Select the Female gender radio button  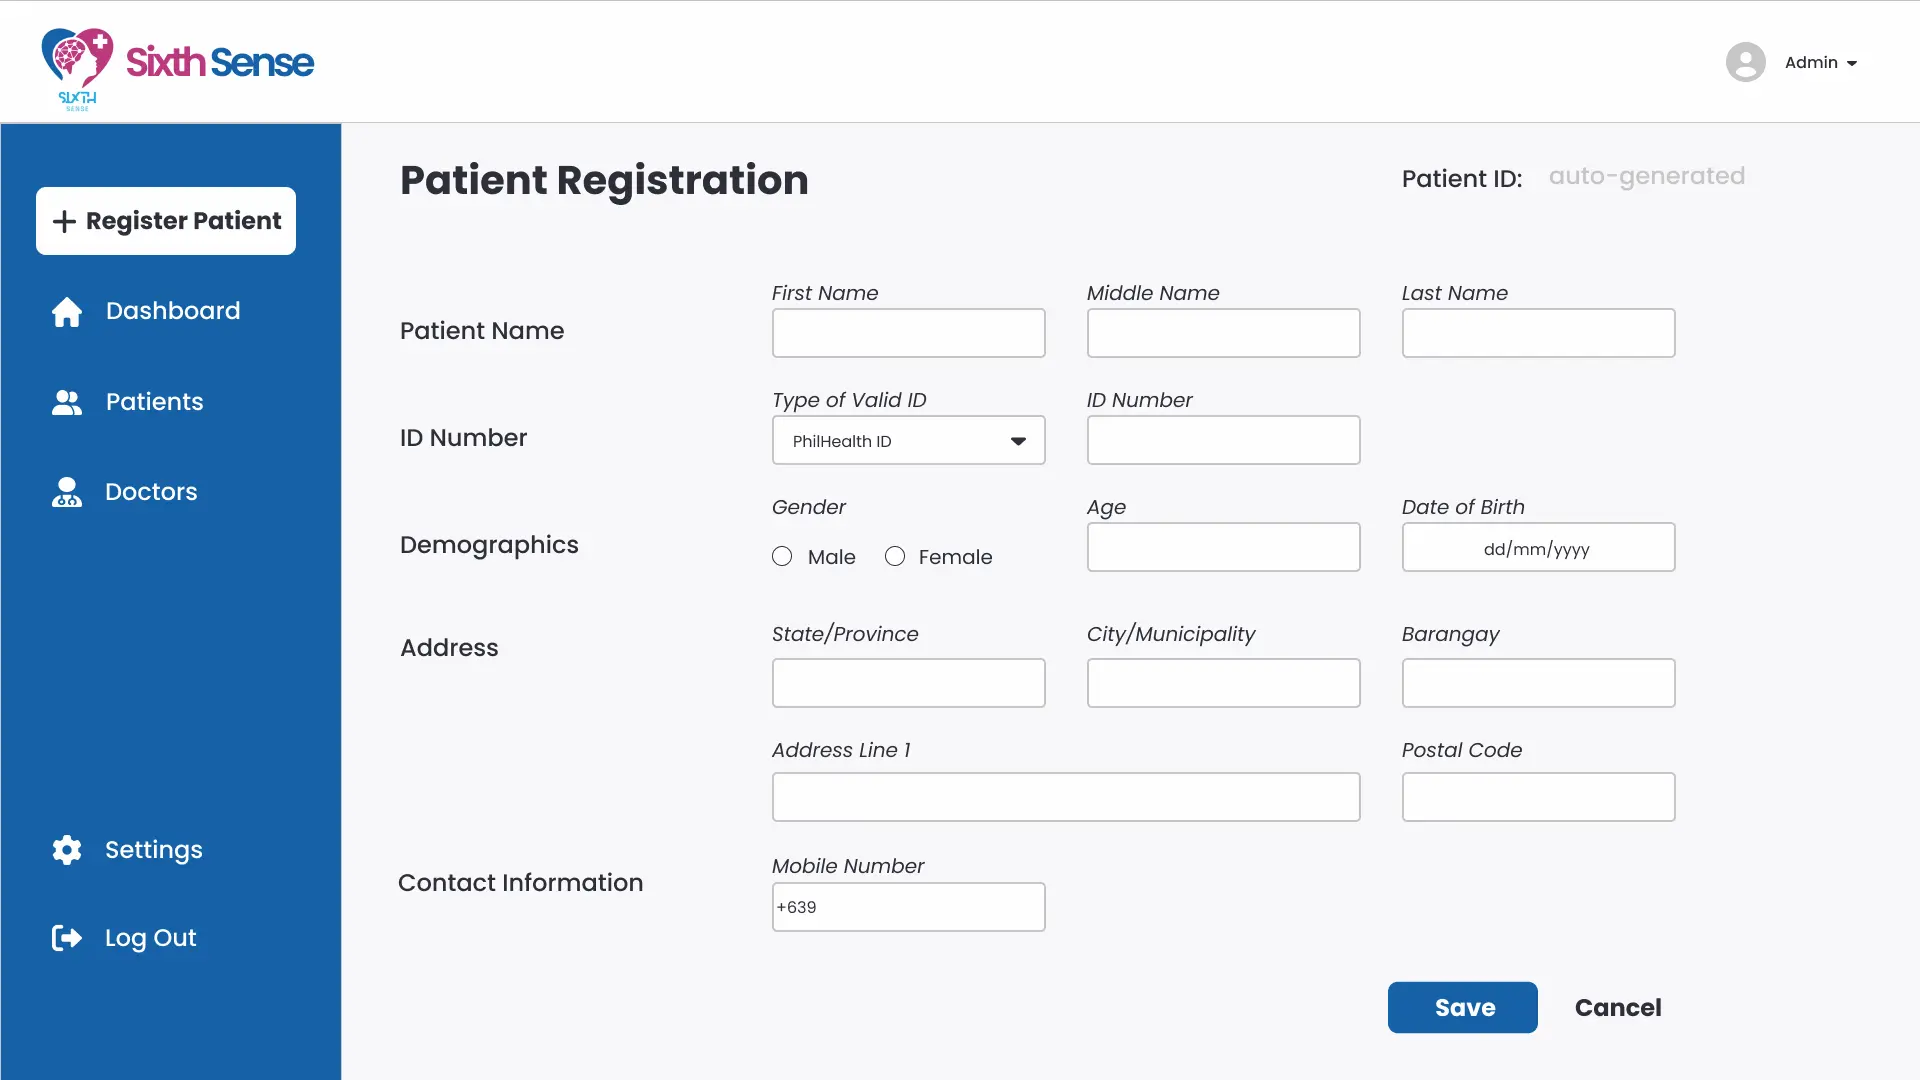895,557
